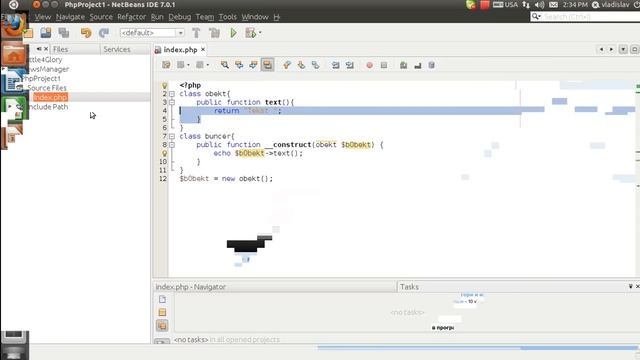
Task: Open the Source menu
Action: pyautogui.click(x=101, y=17)
